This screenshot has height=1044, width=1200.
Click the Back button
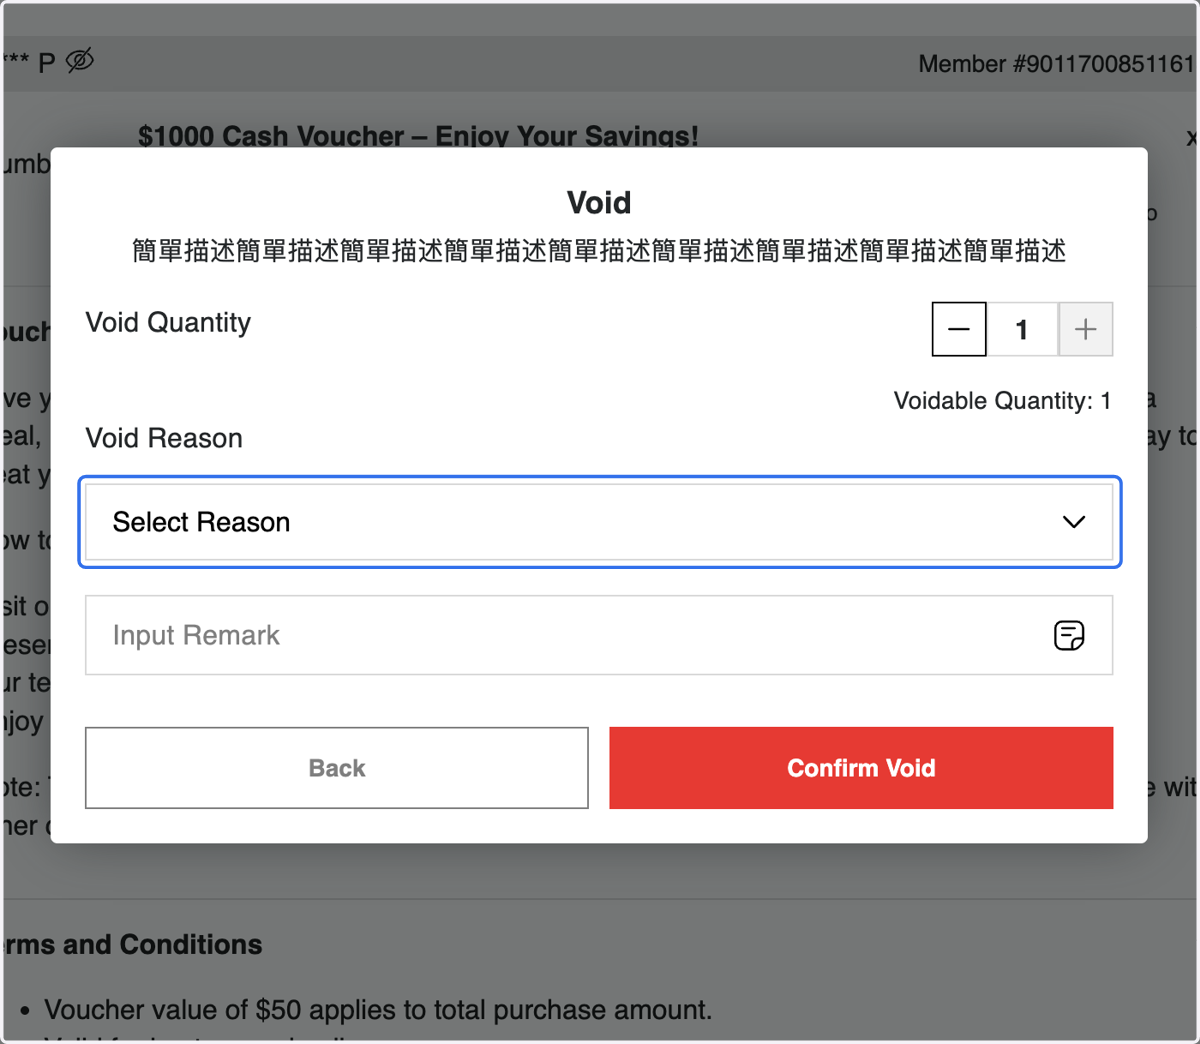pos(337,768)
